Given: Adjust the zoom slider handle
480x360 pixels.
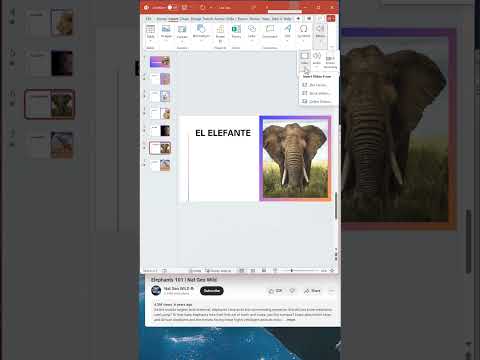Looking at the screenshot, I should pos(292,271).
